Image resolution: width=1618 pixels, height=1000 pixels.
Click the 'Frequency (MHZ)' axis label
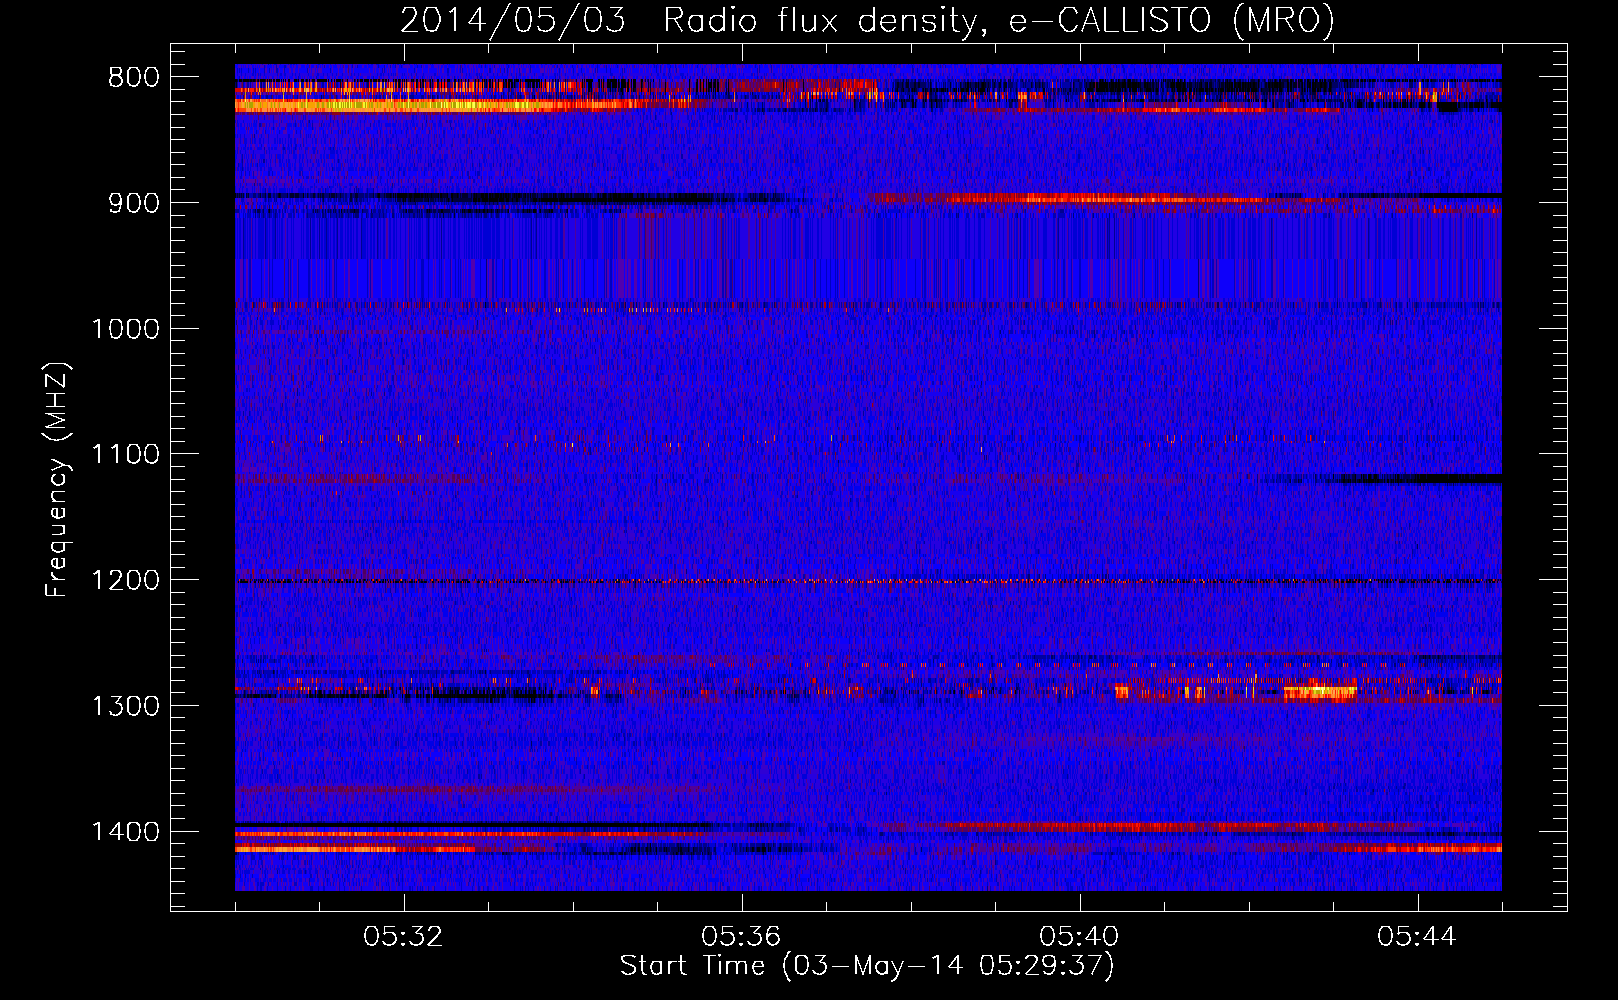56,479
